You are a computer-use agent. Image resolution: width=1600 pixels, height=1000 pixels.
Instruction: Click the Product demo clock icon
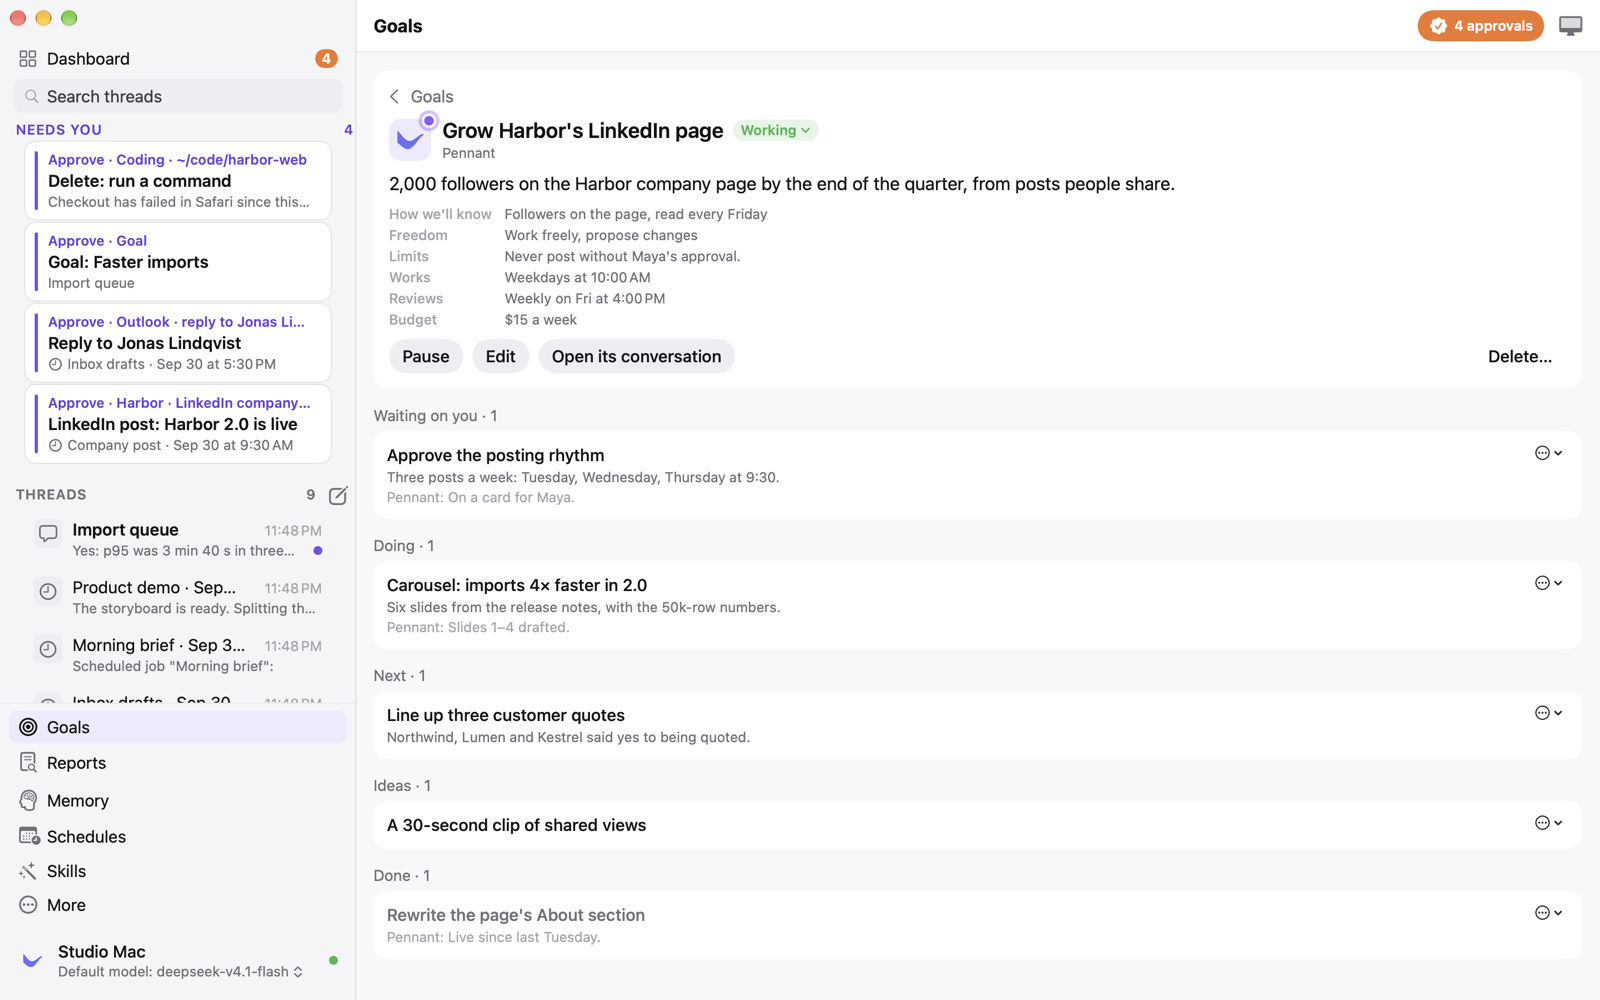click(47, 592)
